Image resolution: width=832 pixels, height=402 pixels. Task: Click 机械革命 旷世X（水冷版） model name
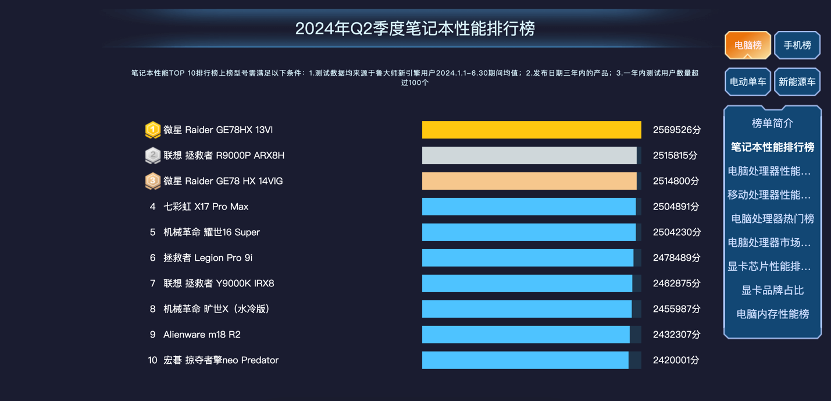click(x=216, y=309)
